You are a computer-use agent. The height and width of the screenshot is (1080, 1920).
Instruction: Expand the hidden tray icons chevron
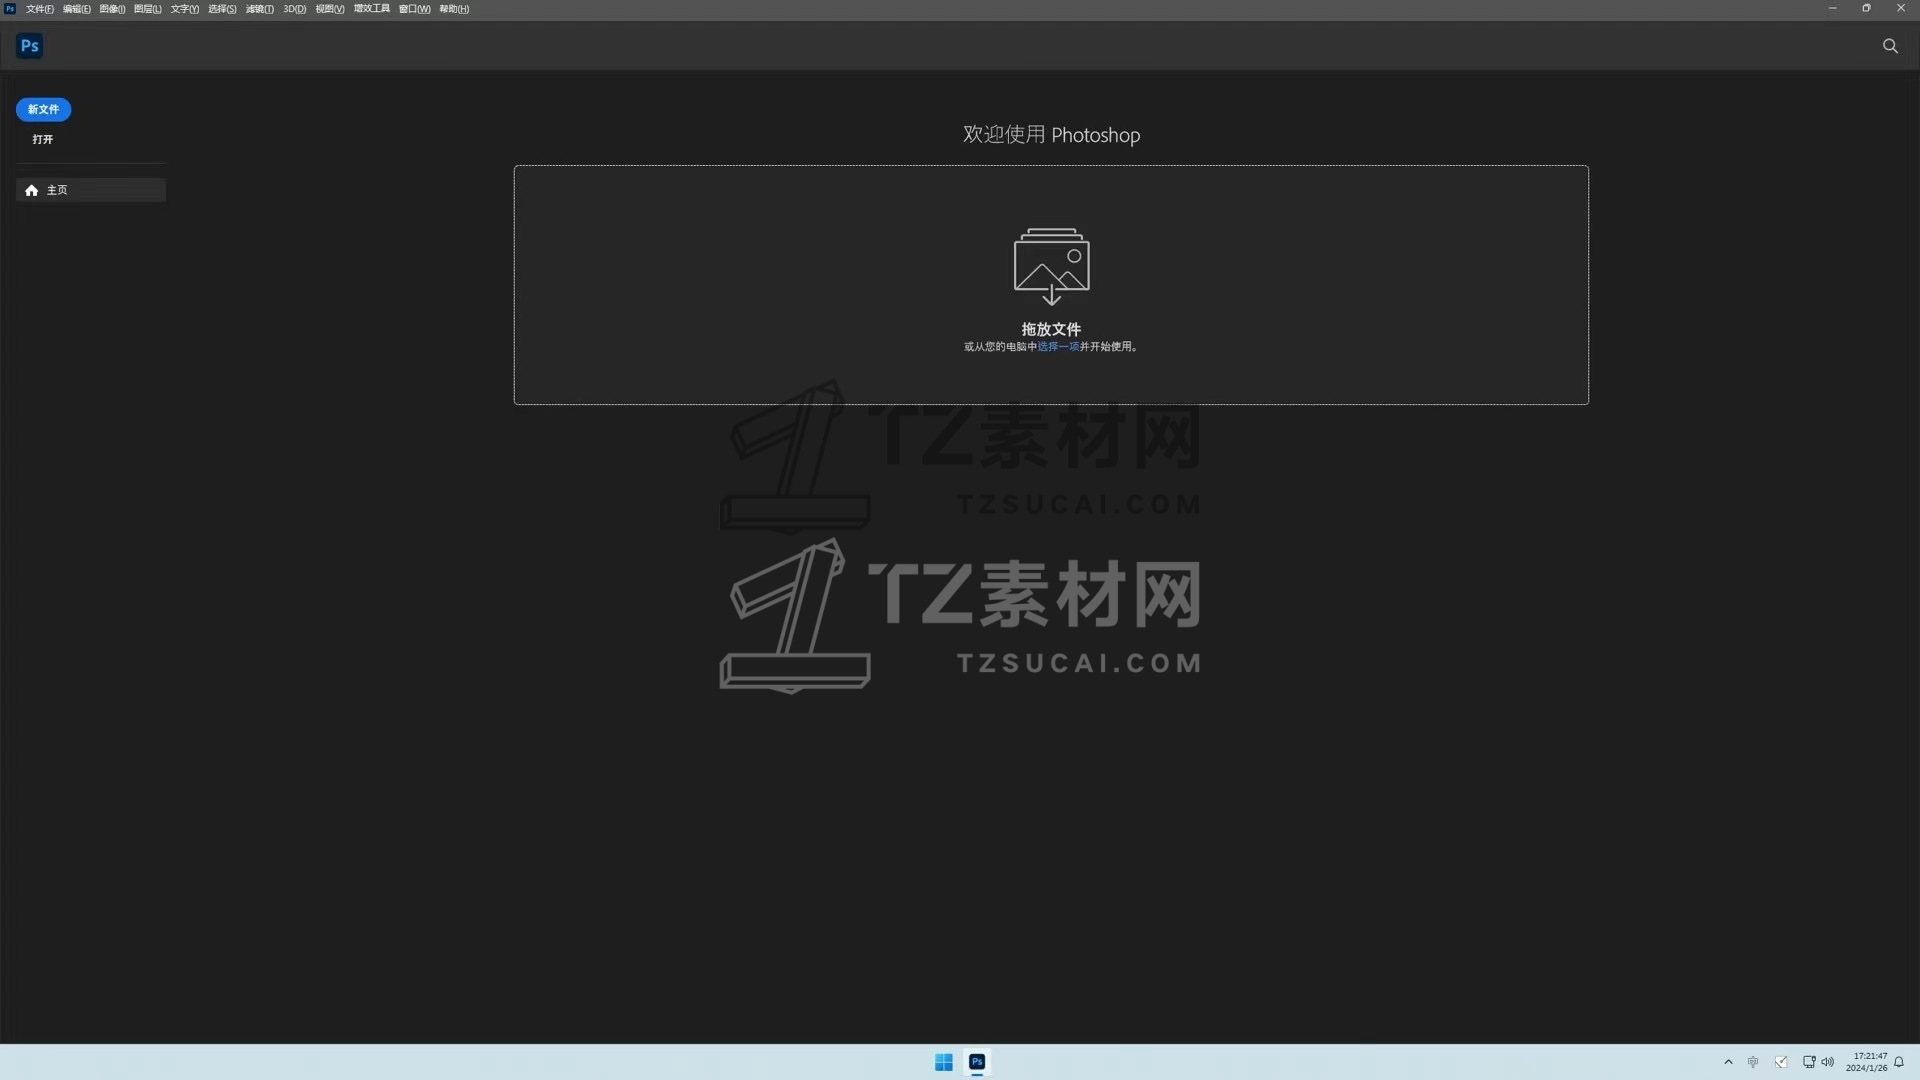(x=1728, y=1062)
